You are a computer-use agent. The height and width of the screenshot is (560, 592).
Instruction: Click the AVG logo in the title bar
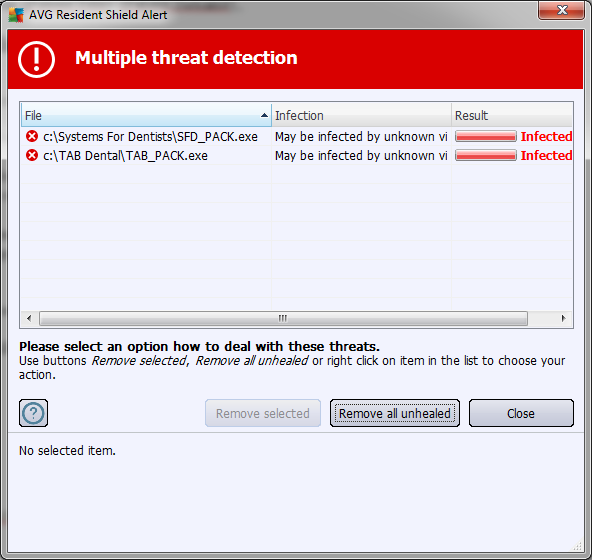tap(16, 15)
